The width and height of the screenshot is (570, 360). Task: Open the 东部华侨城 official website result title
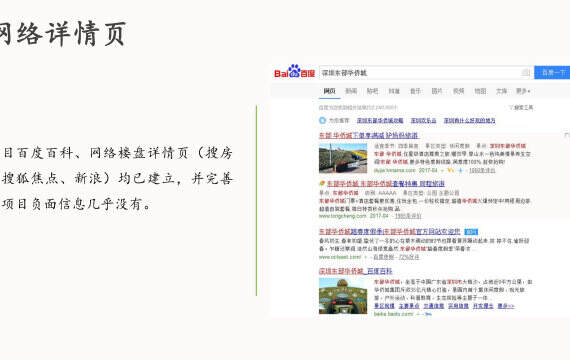tap(389, 232)
